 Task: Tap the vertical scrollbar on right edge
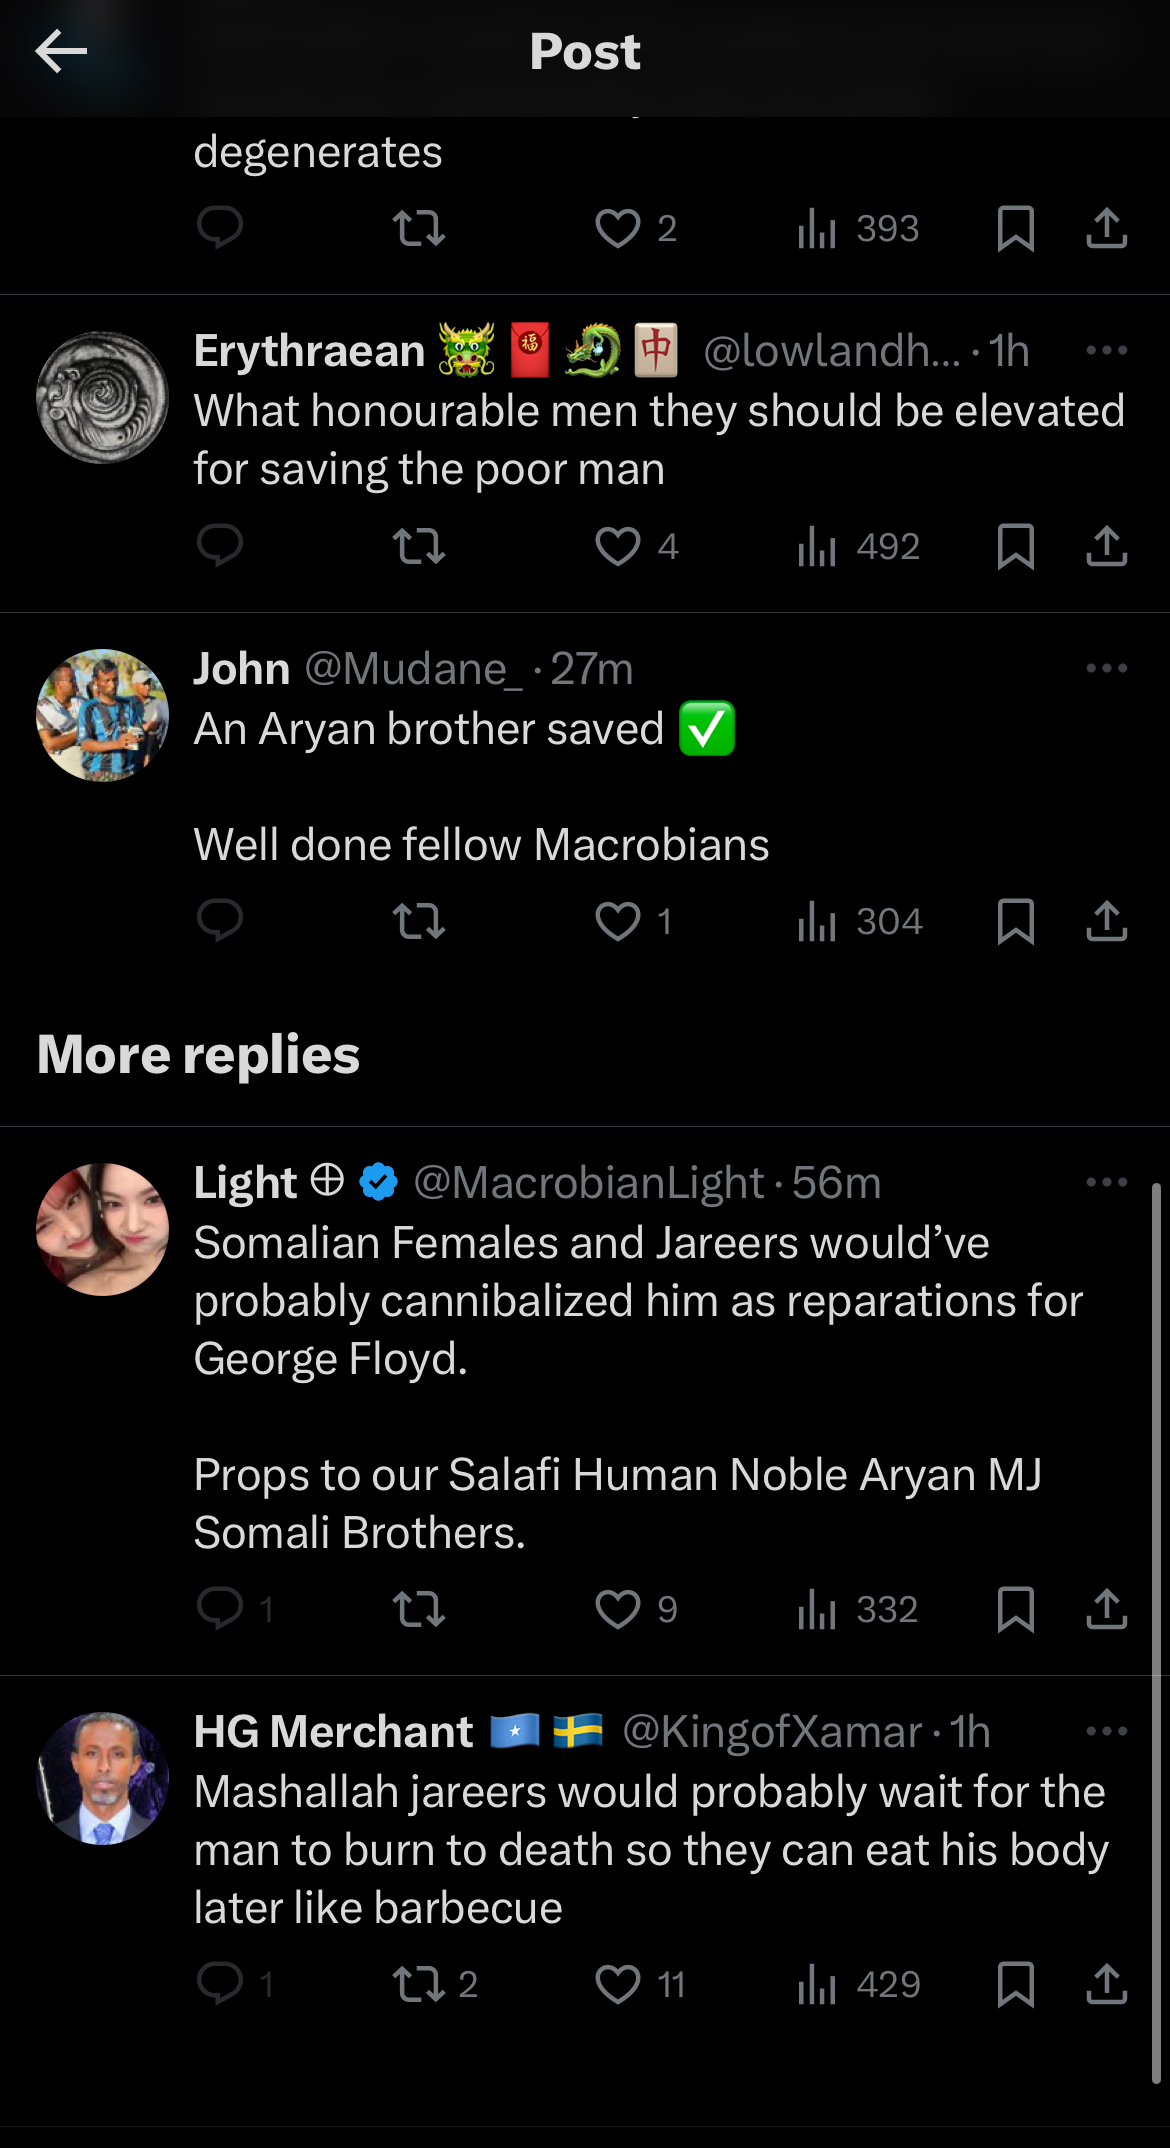click(x=1156, y=1630)
